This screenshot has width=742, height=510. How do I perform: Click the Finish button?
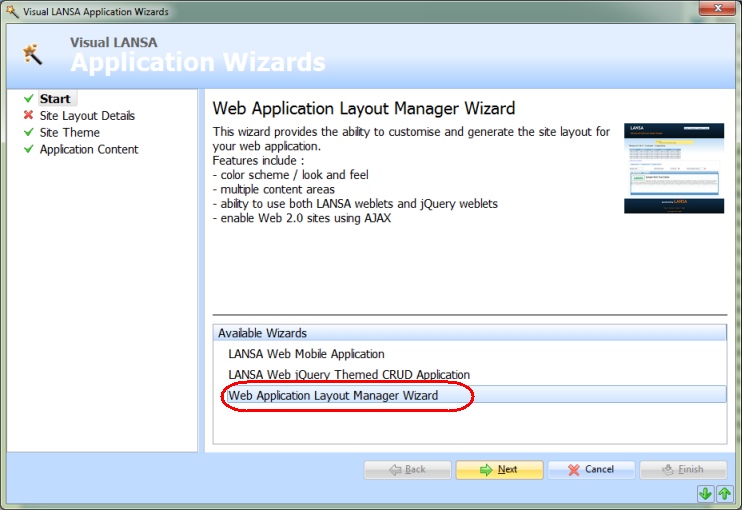(683, 469)
